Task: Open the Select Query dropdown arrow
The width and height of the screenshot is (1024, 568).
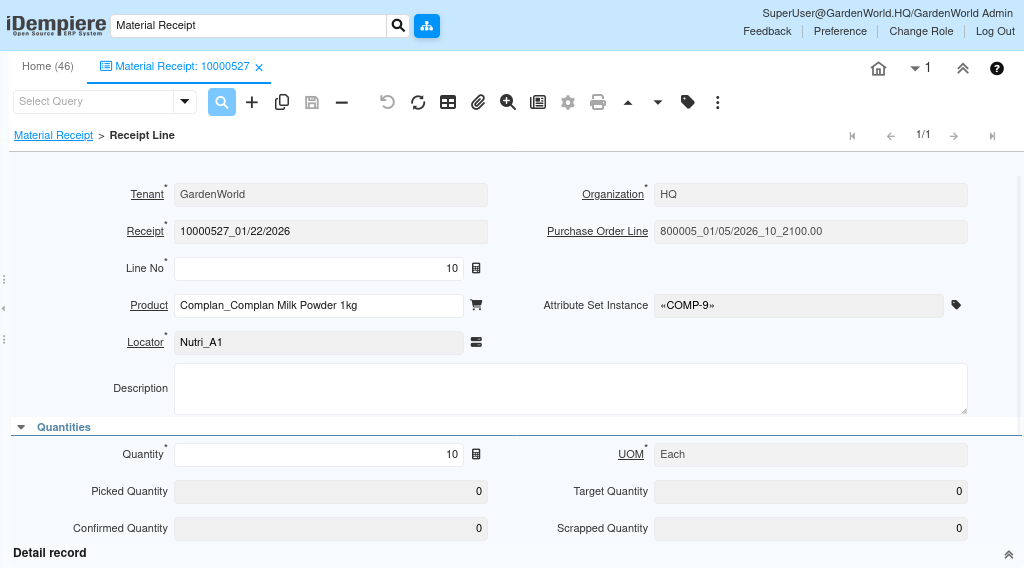Action: (x=185, y=101)
